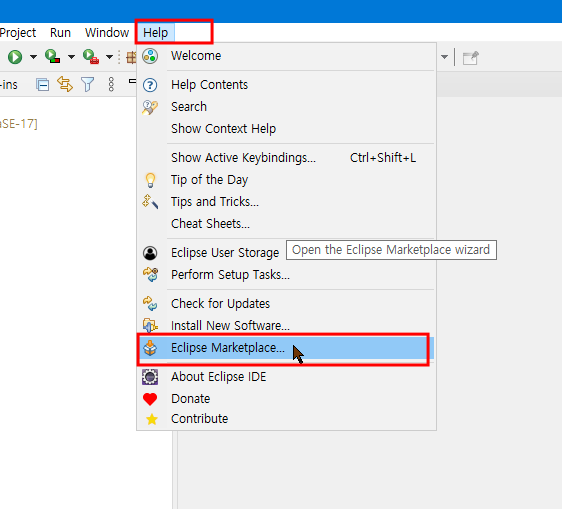Click the Help menu in menu bar
This screenshot has width=562, height=509.
[x=156, y=33]
